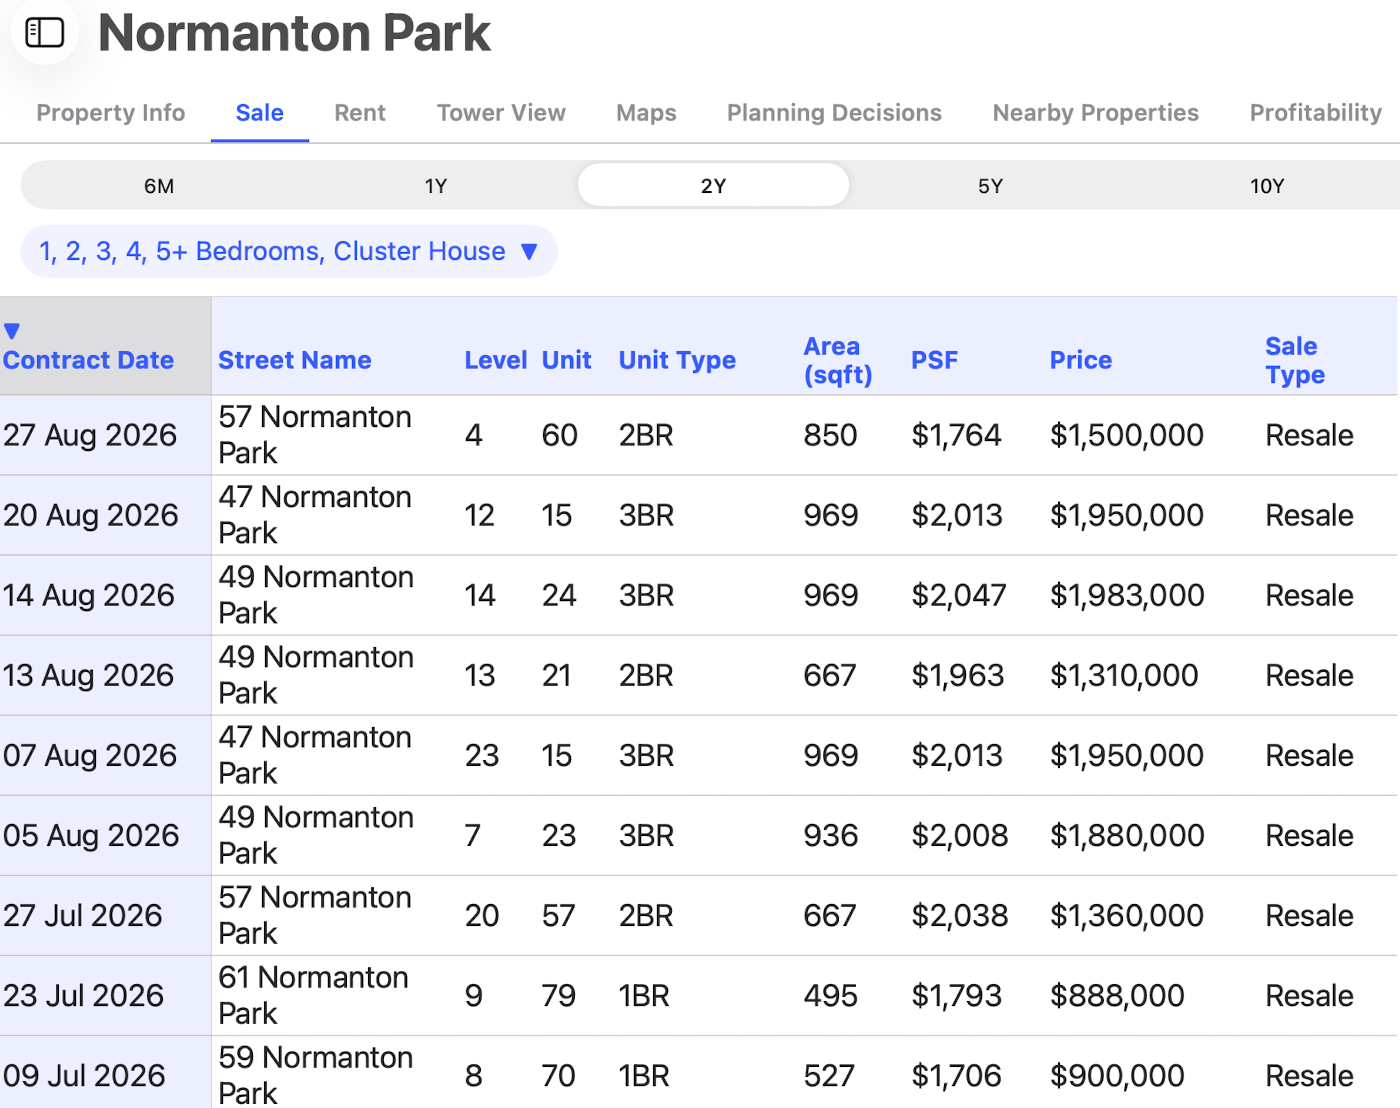Sort by Level column header
Image resolution: width=1400 pixels, height=1108 pixels.
tap(495, 360)
